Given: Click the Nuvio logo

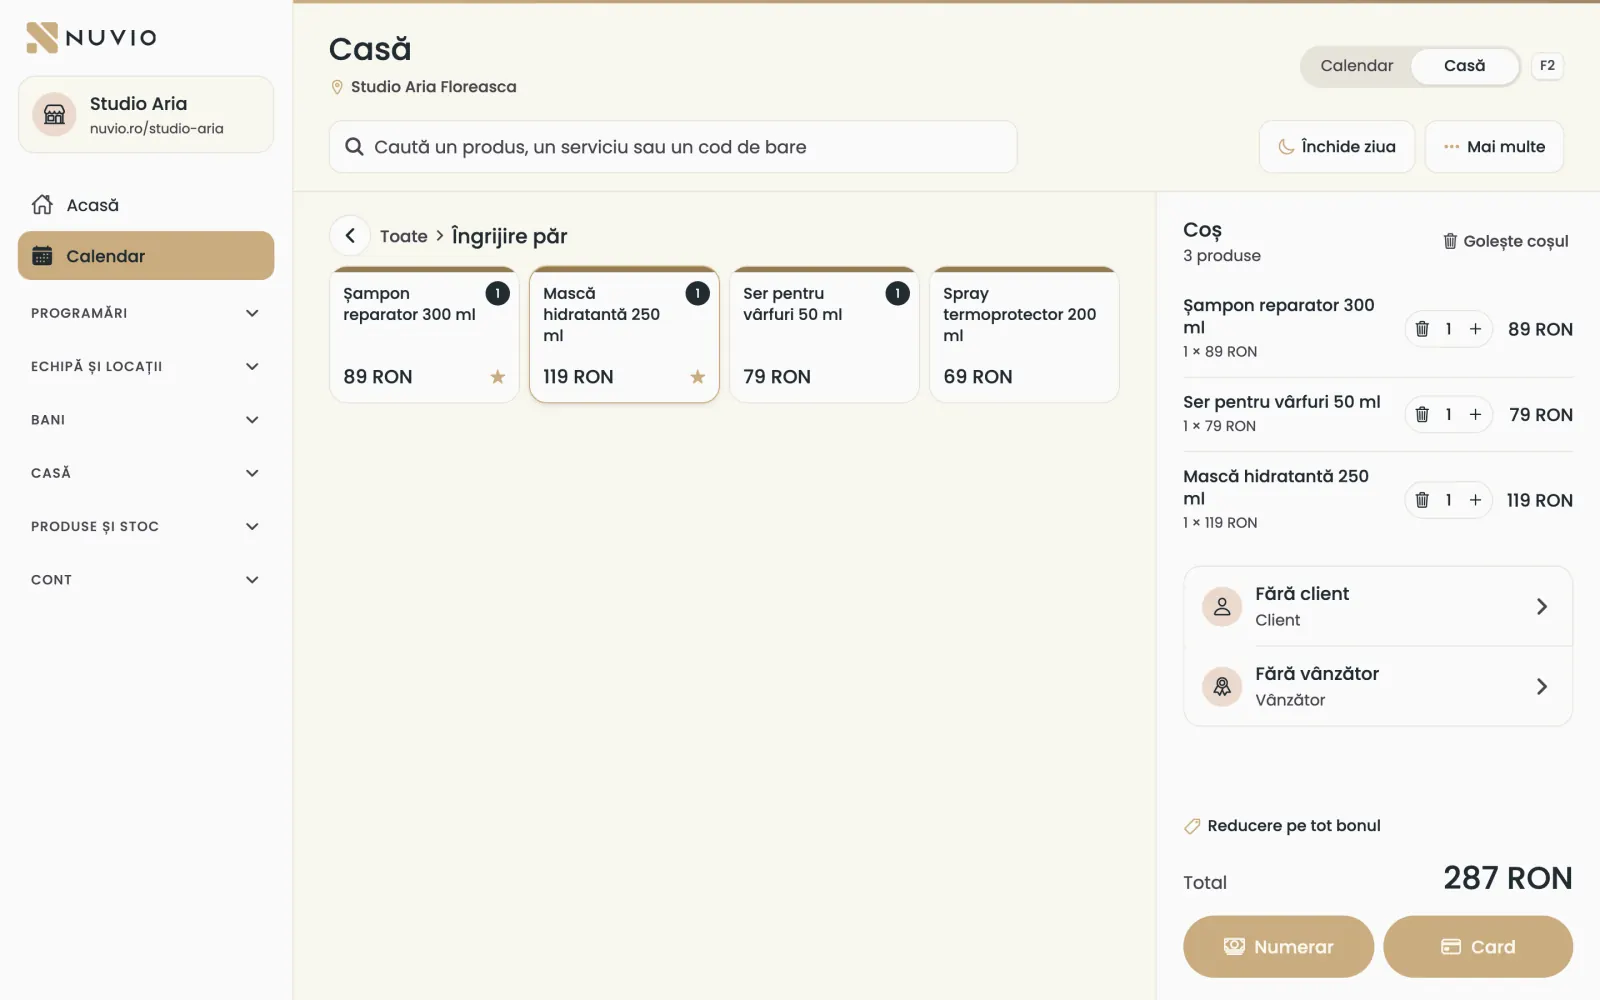Looking at the screenshot, I should click(91, 37).
